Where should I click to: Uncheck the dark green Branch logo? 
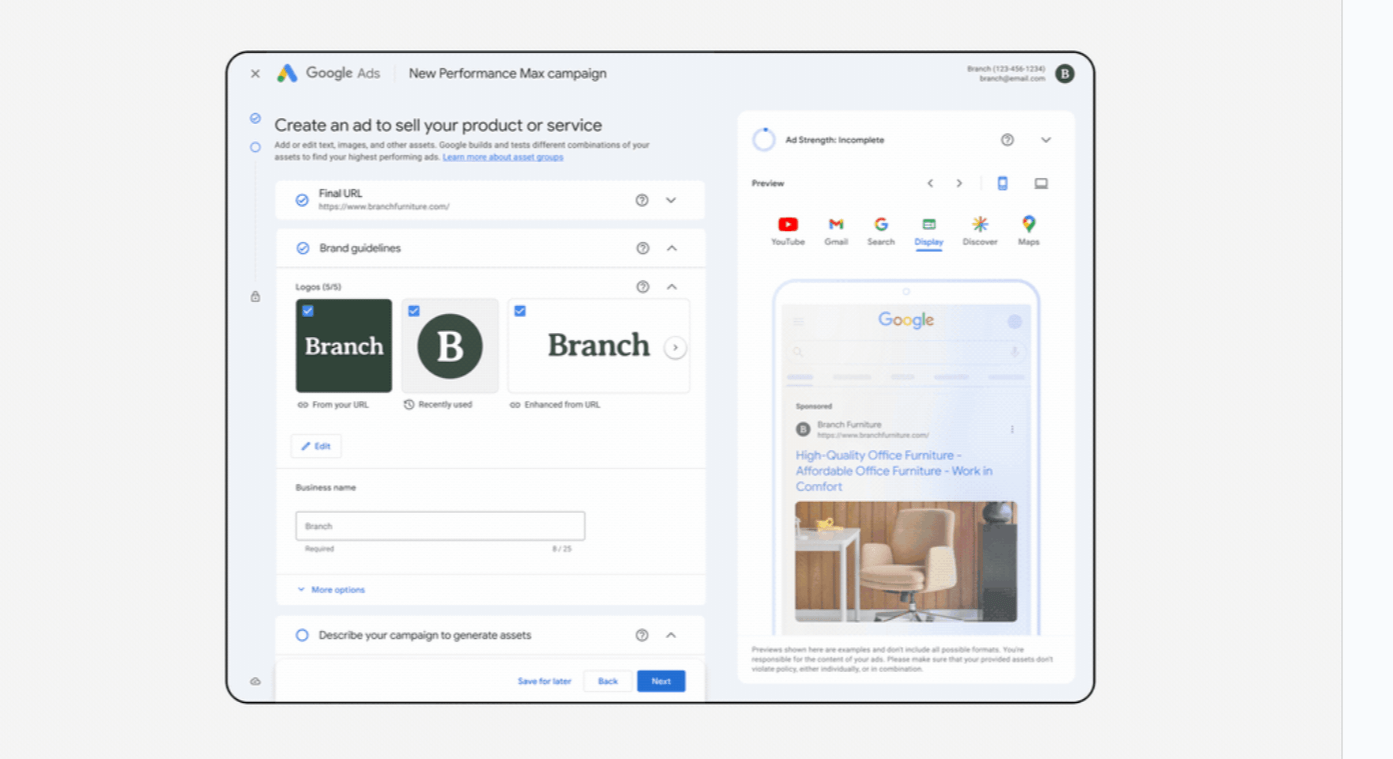click(x=308, y=311)
